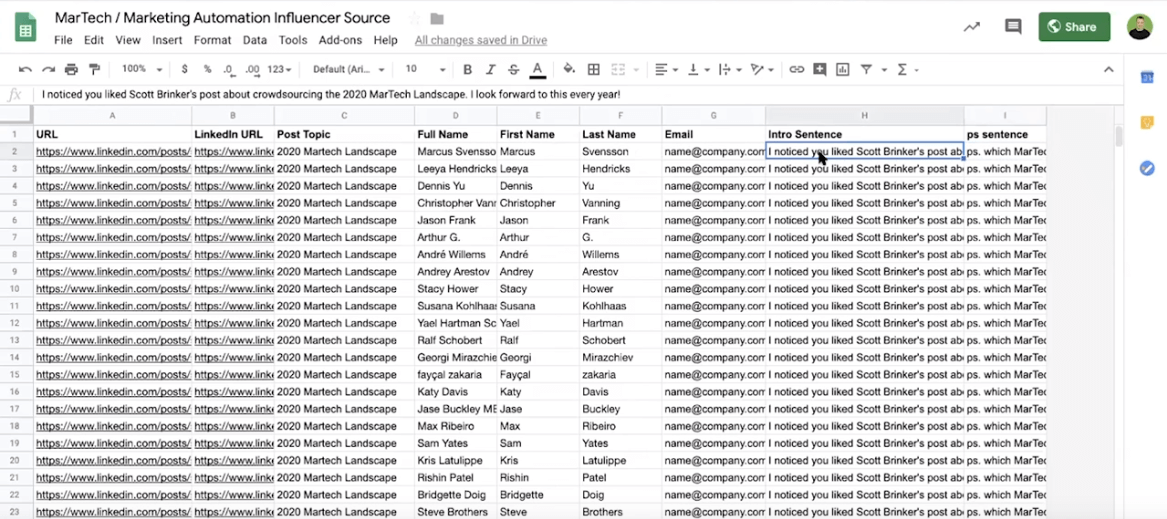Select the Email cell for Leeya Hendricks

713,169
